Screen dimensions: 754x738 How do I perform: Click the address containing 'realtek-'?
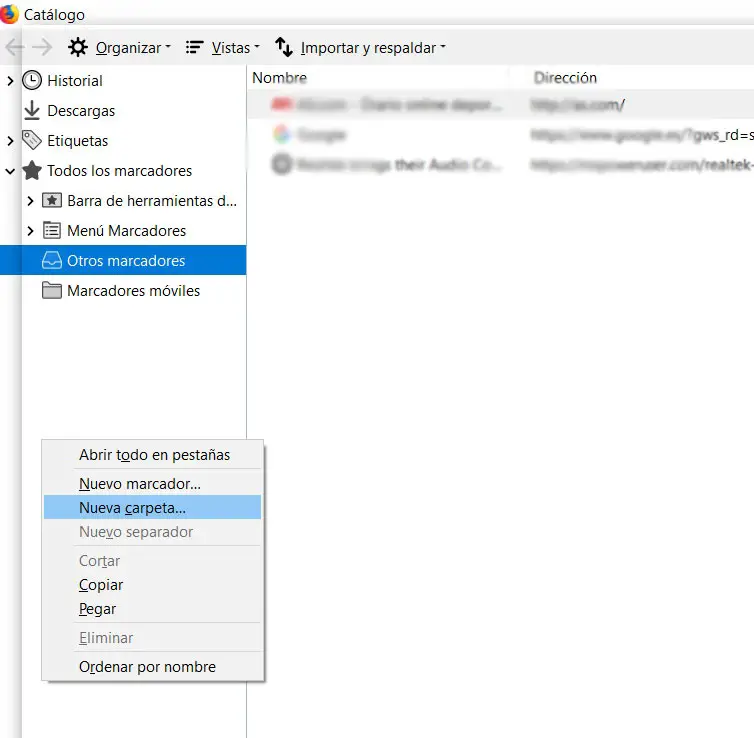(x=642, y=165)
